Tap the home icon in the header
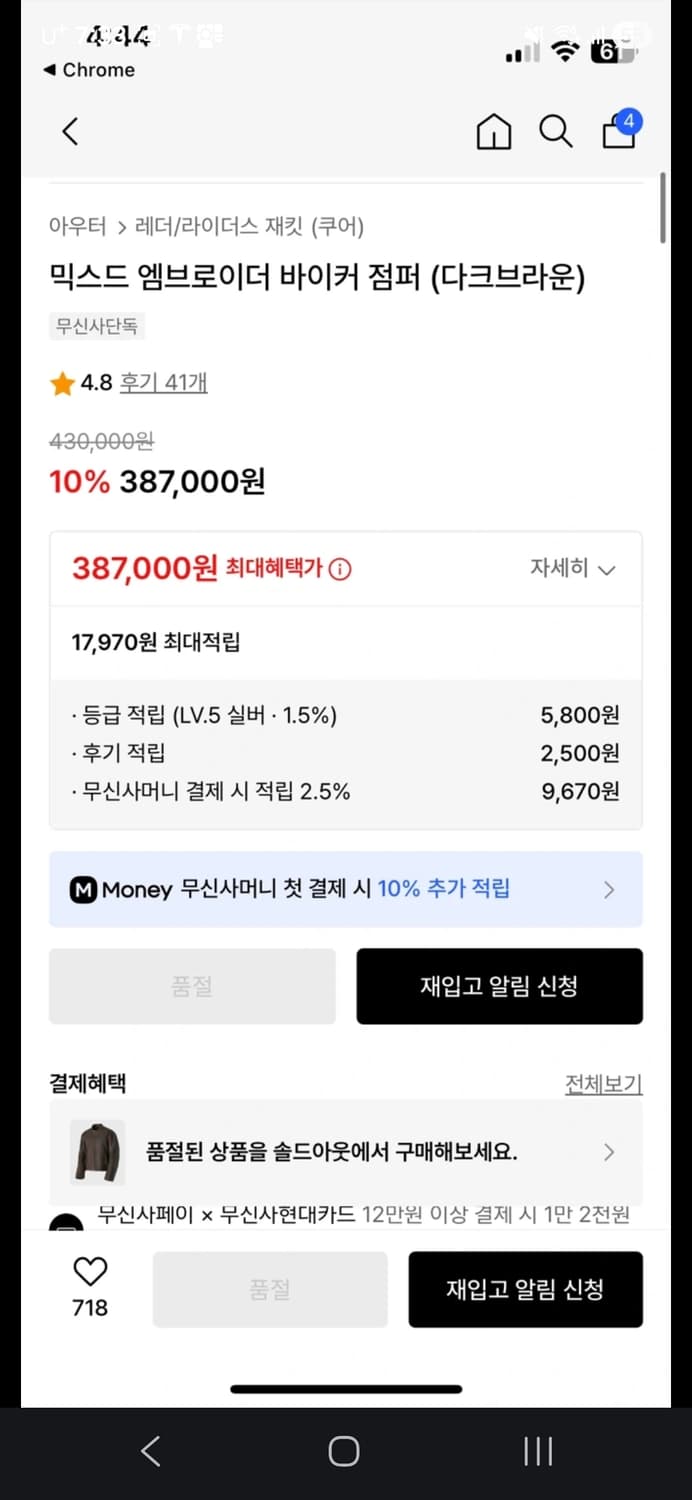This screenshot has height=1500, width=692. [x=493, y=131]
